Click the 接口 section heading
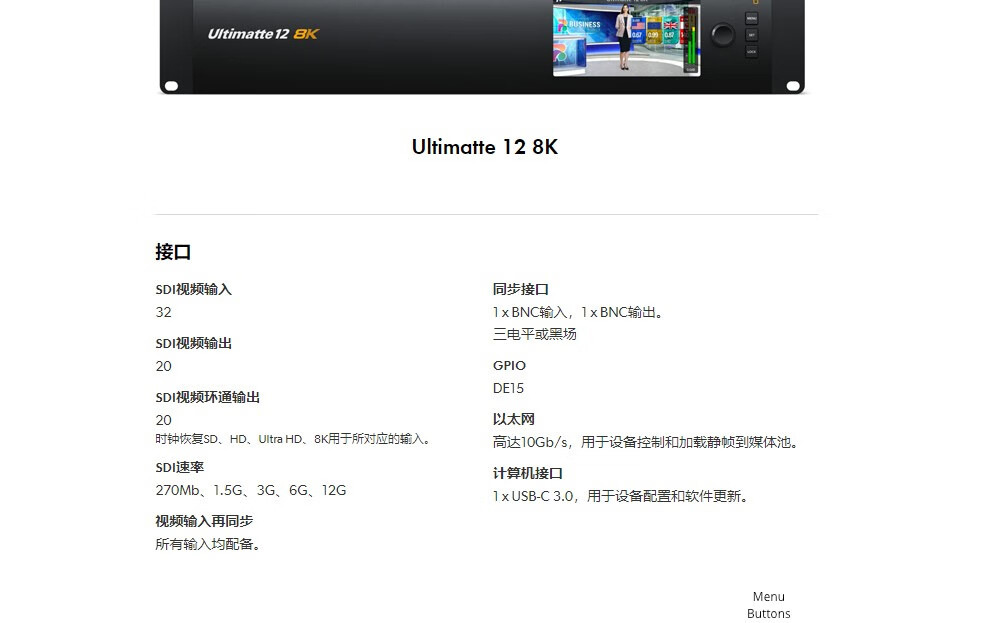 pos(173,252)
